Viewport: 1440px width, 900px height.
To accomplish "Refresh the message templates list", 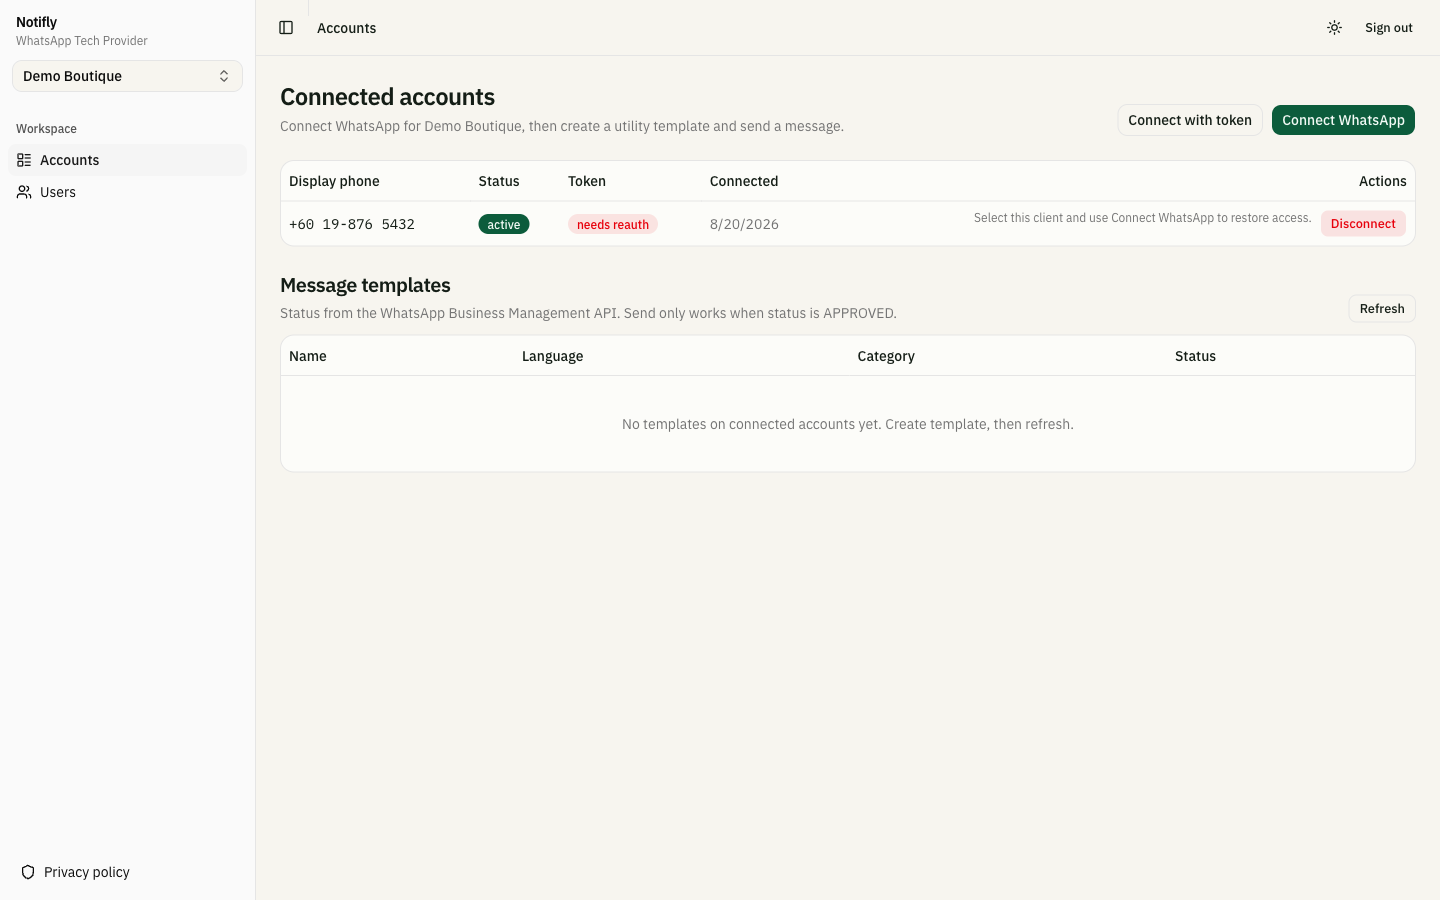I will (x=1382, y=309).
